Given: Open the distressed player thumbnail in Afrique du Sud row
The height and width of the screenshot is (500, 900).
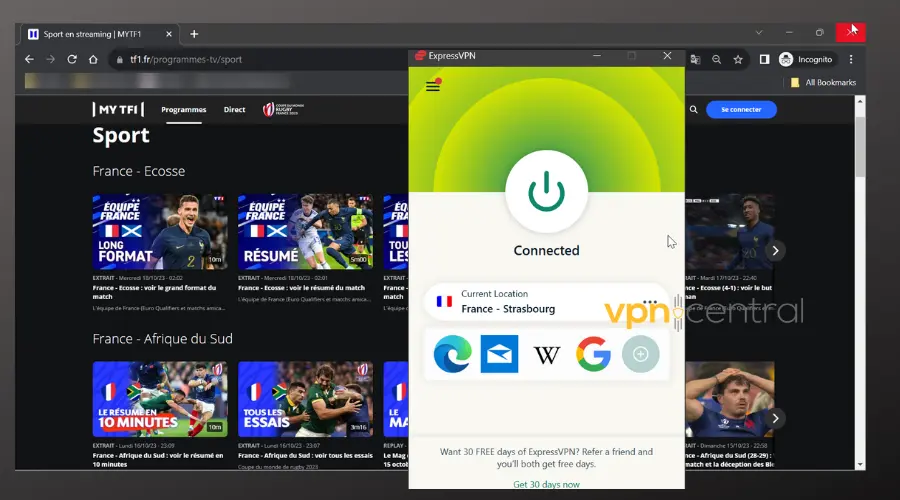Looking at the screenshot, I should click(730, 400).
